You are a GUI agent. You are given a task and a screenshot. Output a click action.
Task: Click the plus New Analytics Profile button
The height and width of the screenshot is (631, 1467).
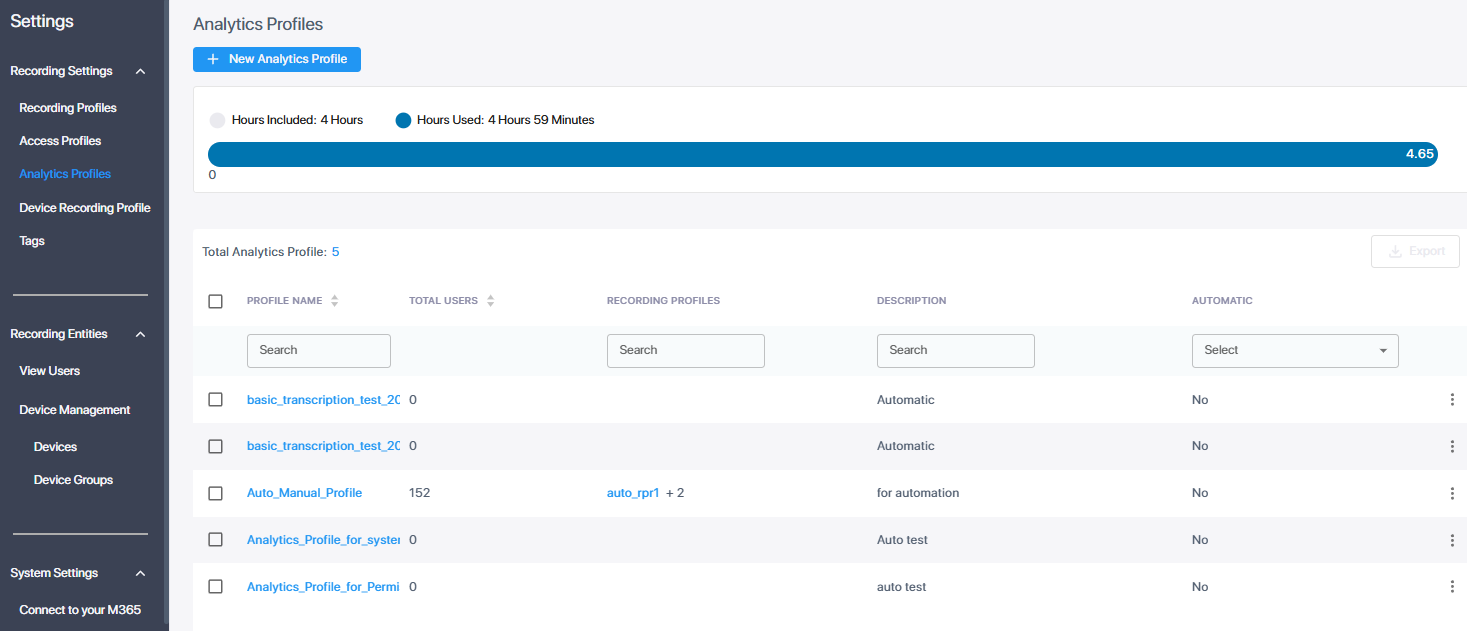pyautogui.click(x=277, y=60)
